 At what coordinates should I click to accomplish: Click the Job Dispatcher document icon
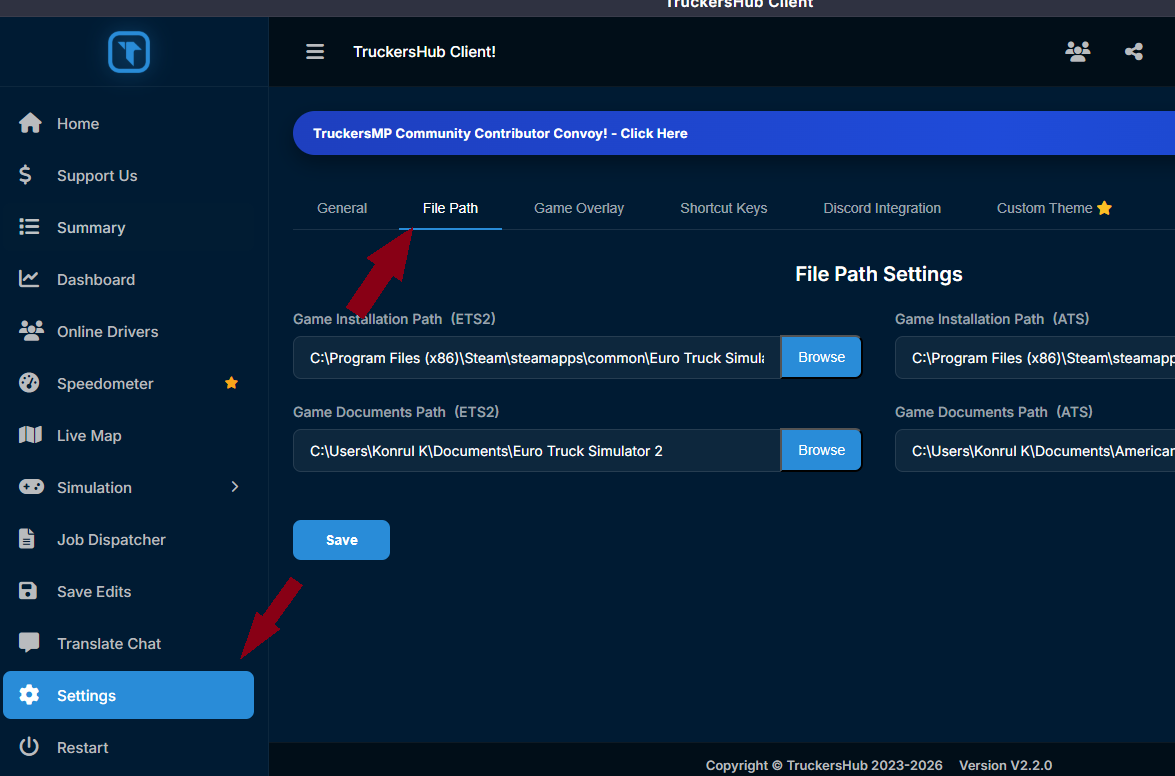click(x=27, y=539)
